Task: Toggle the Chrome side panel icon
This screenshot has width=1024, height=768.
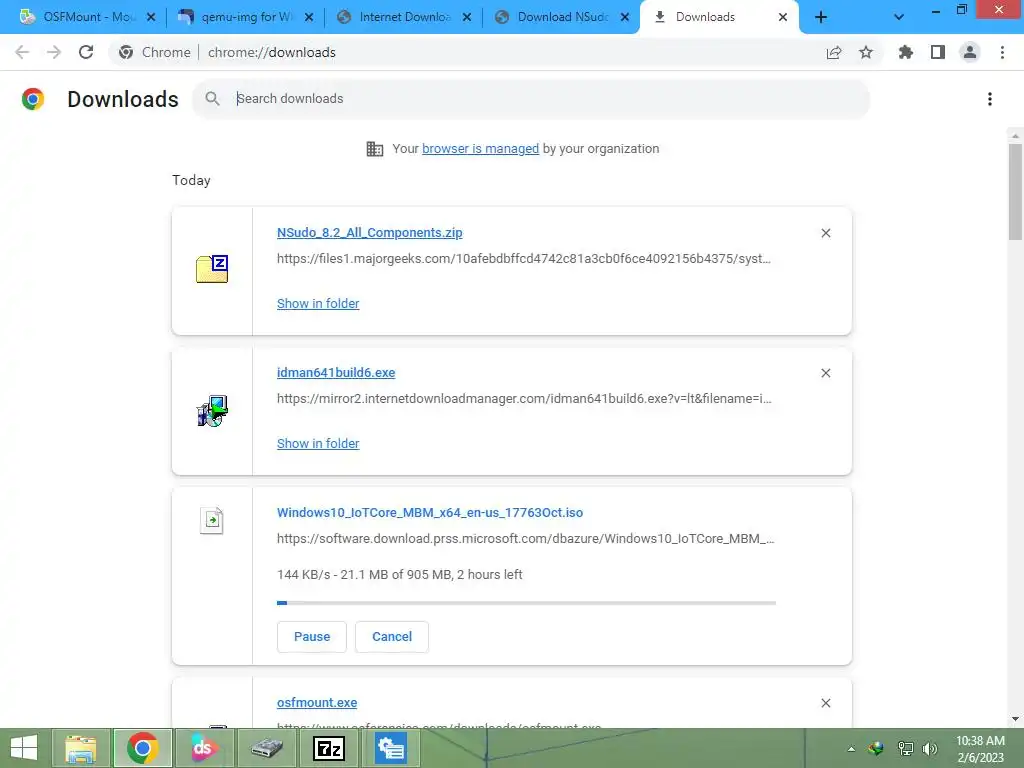Action: (x=938, y=52)
